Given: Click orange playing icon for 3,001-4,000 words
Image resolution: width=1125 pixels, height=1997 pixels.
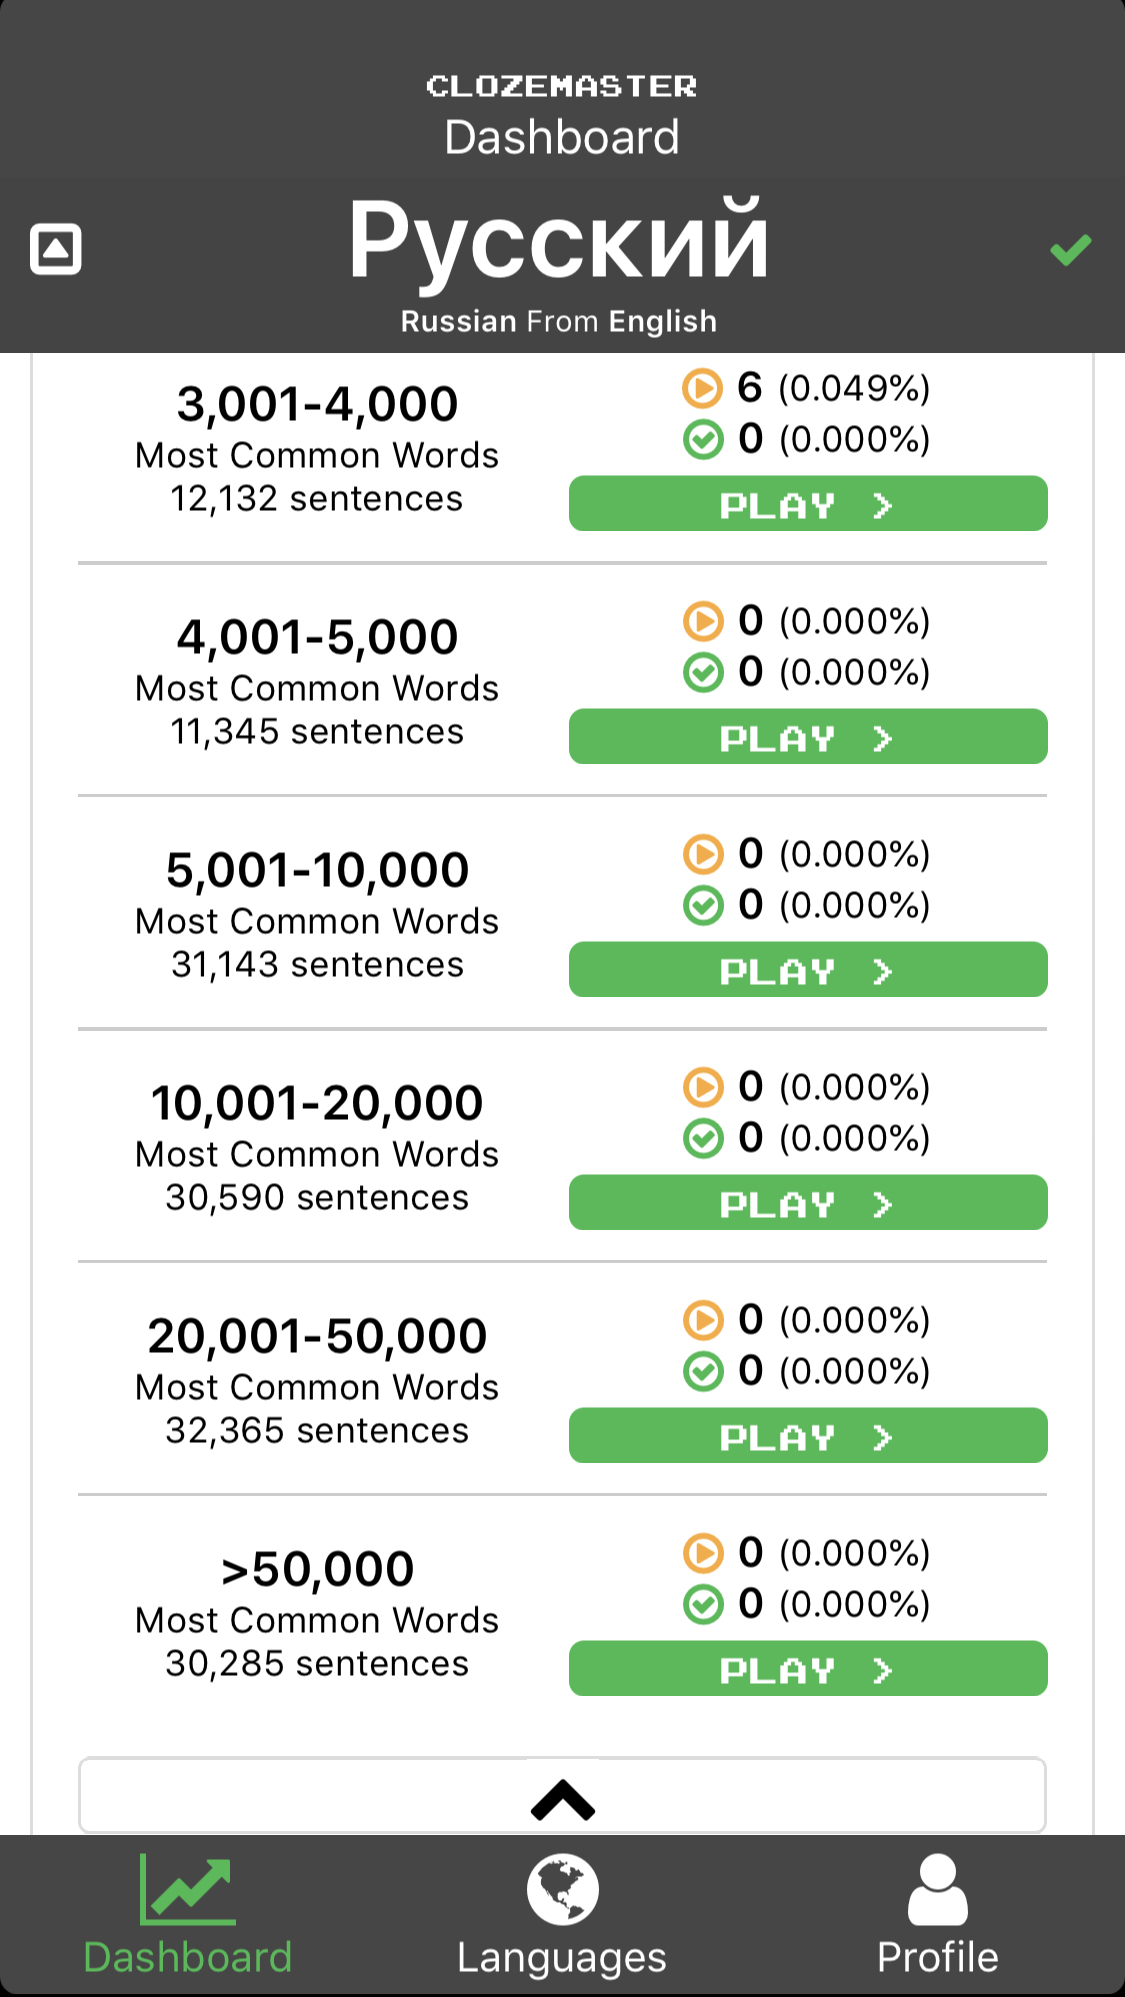Looking at the screenshot, I should tap(703, 388).
